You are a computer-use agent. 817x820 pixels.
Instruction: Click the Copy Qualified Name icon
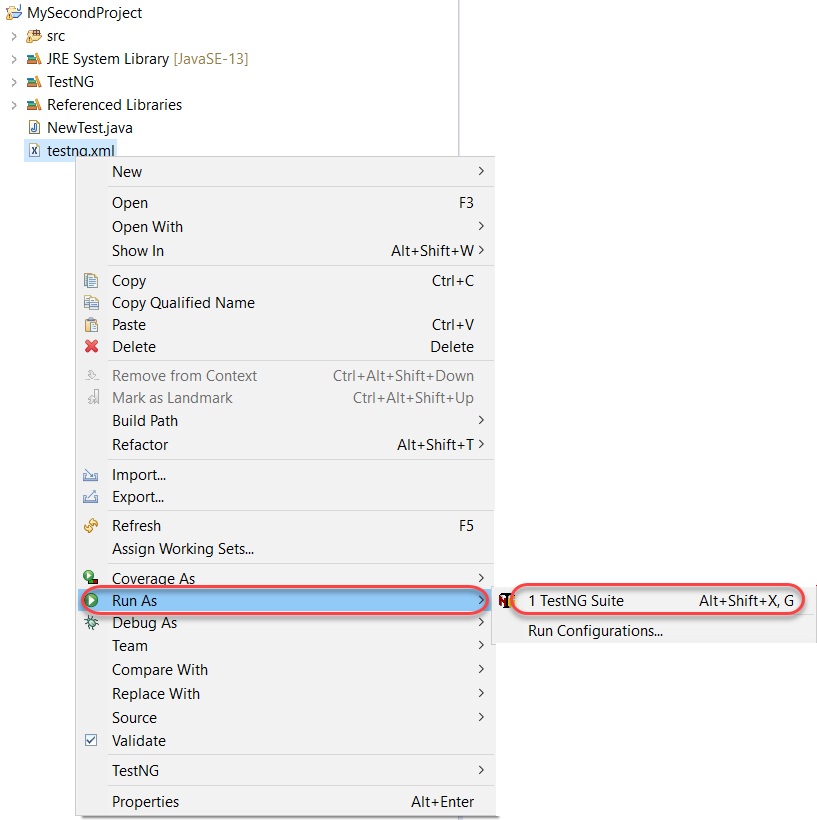click(x=91, y=303)
